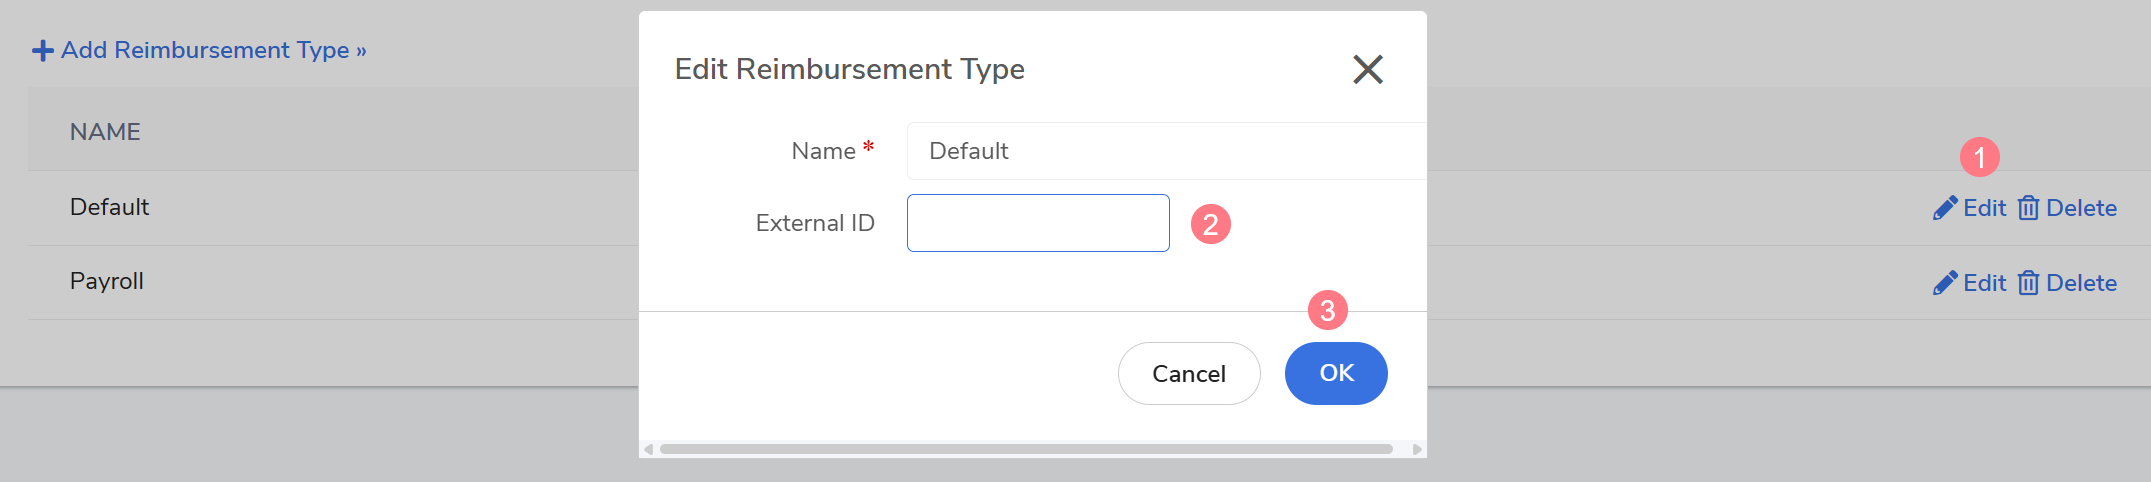Click the dialog's horizontal scrollbar track
This screenshot has height=482, width=2151.
tap(1025, 449)
